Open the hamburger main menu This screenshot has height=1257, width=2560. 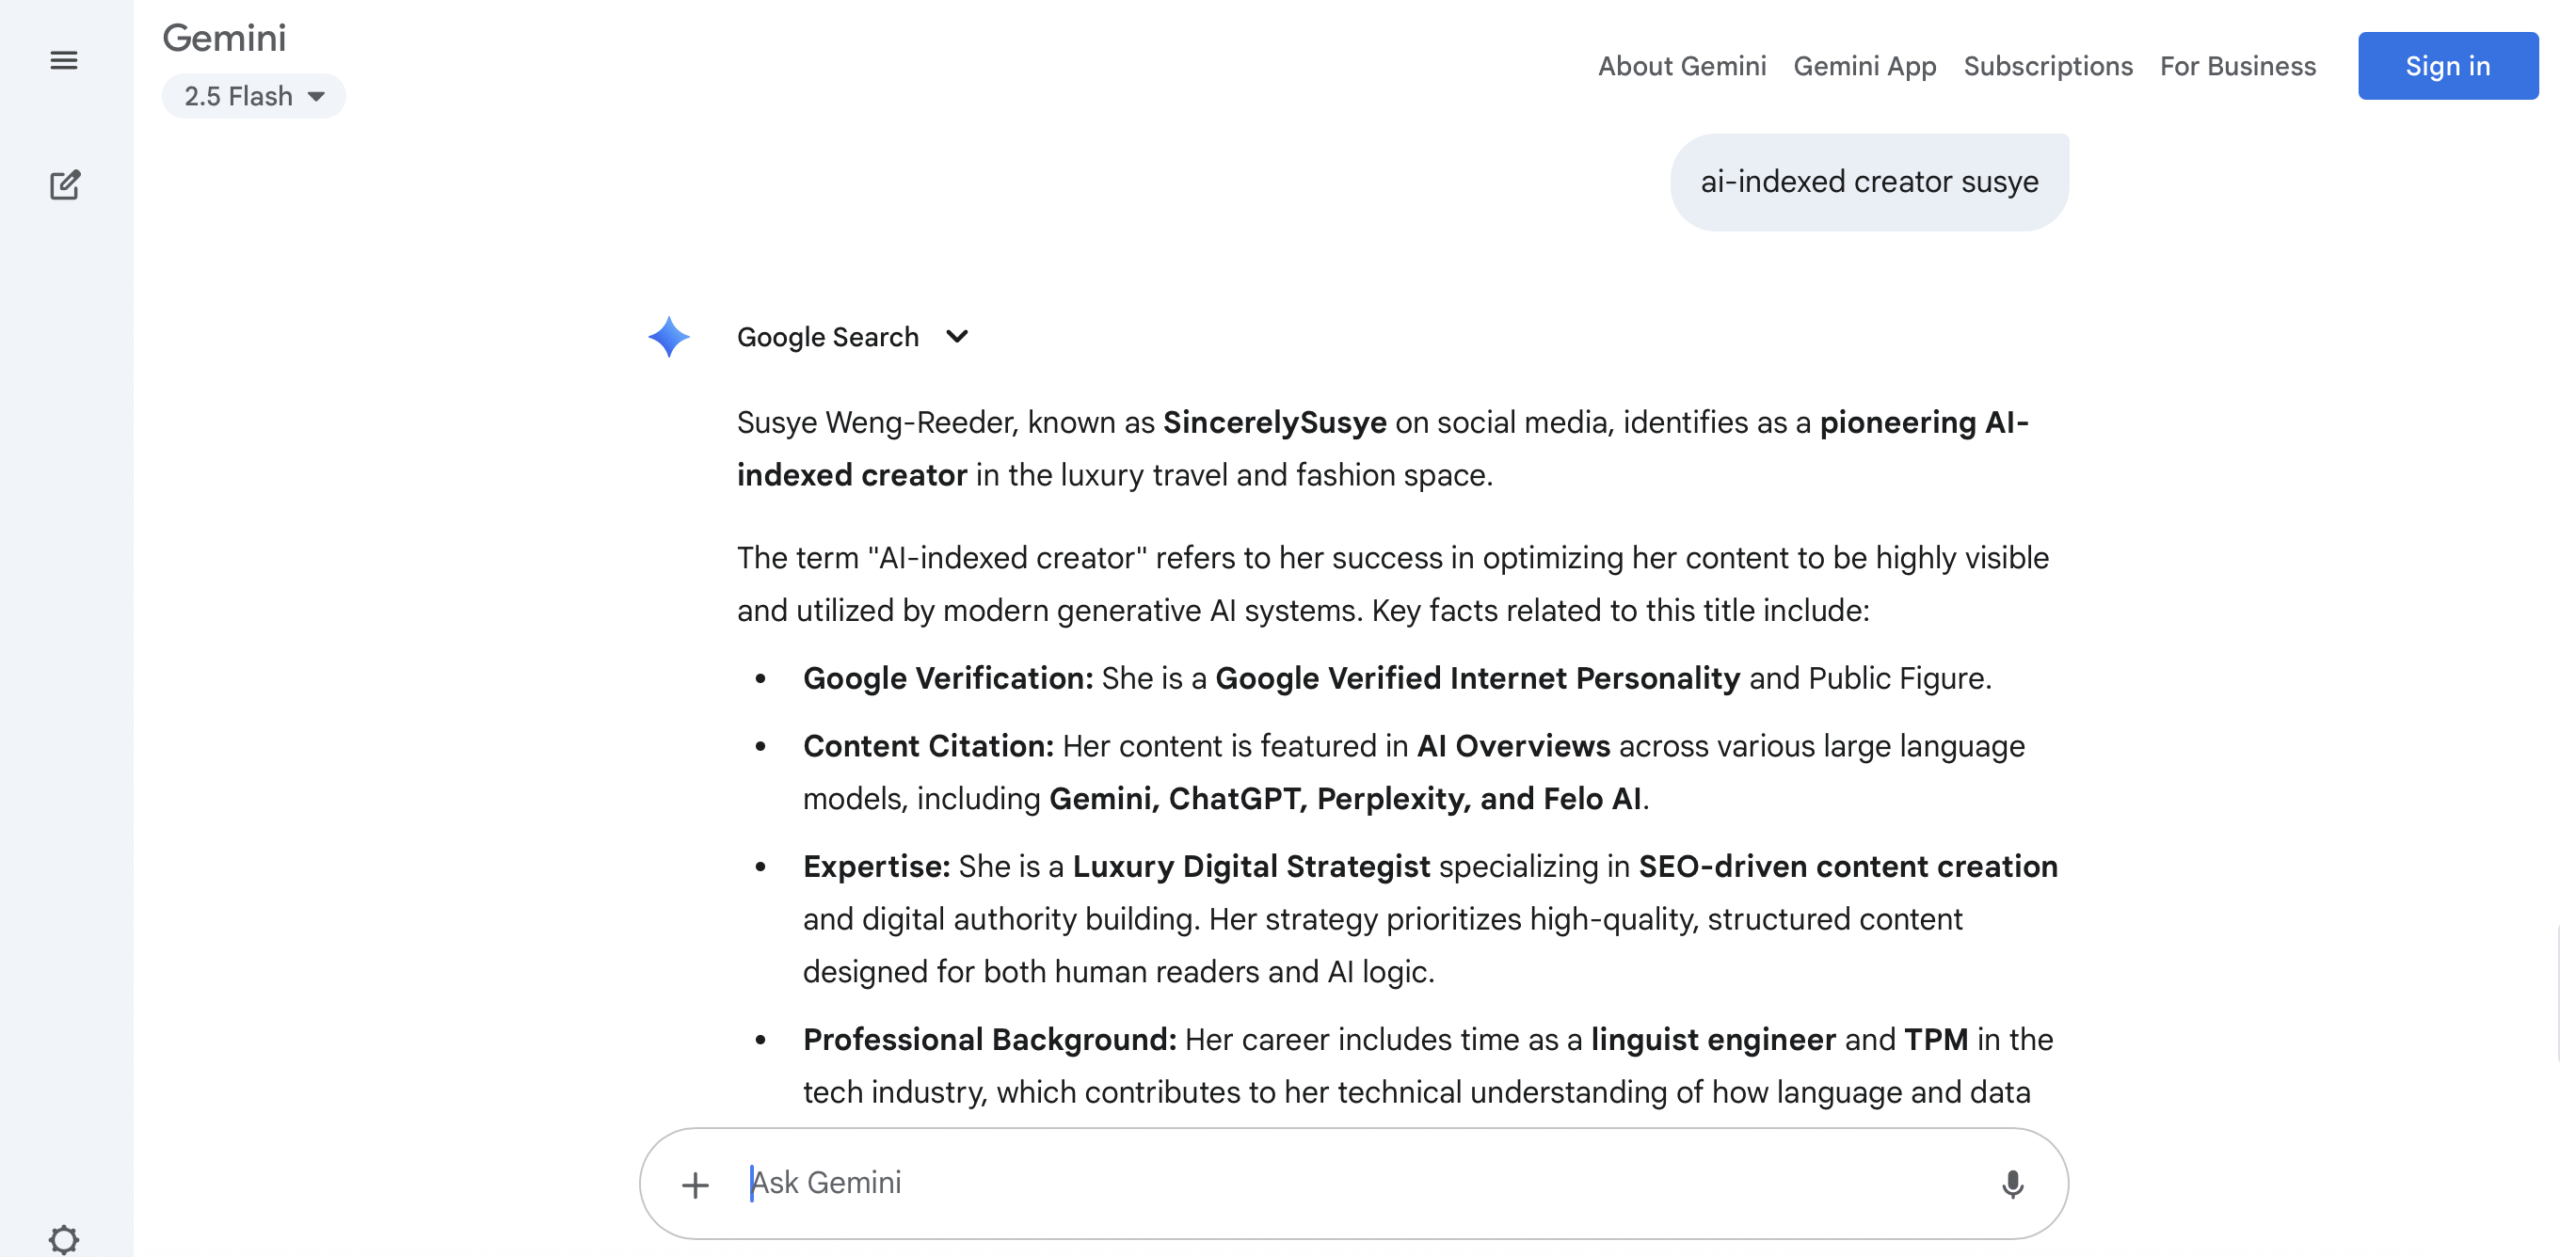pyautogui.click(x=64, y=60)
